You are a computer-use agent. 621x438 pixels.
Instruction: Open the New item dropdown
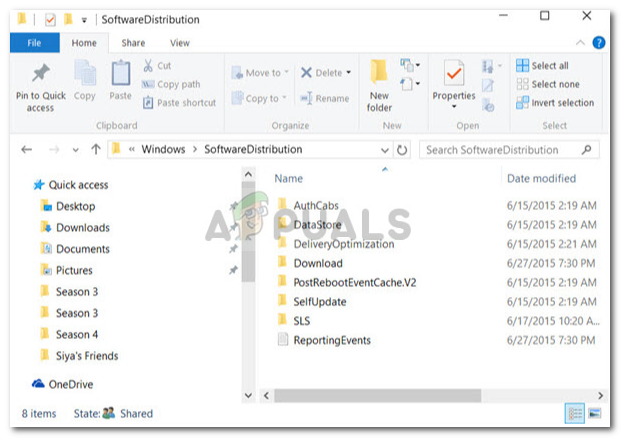click(x=410, y=65)
